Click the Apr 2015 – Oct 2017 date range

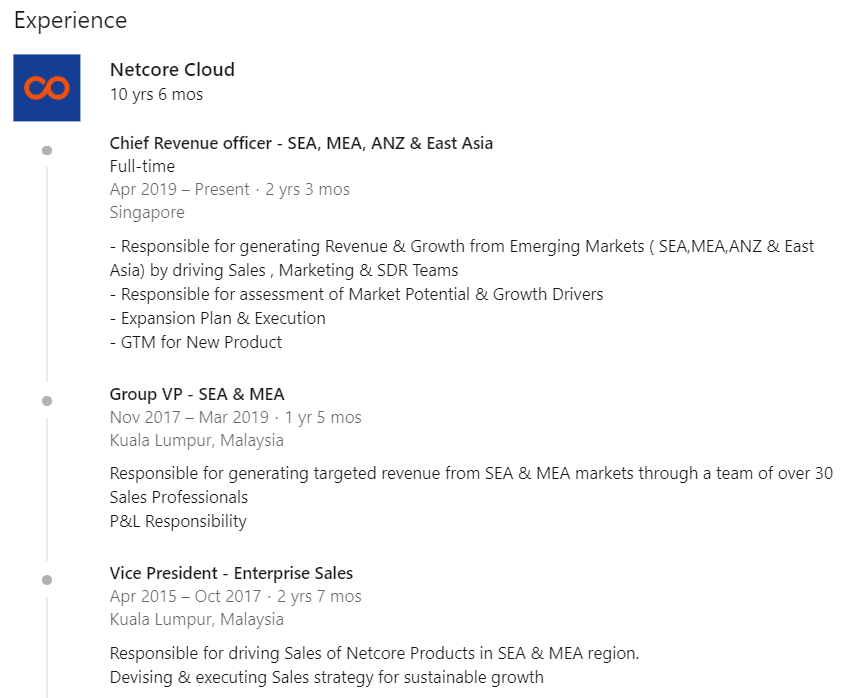click(186, 596)
